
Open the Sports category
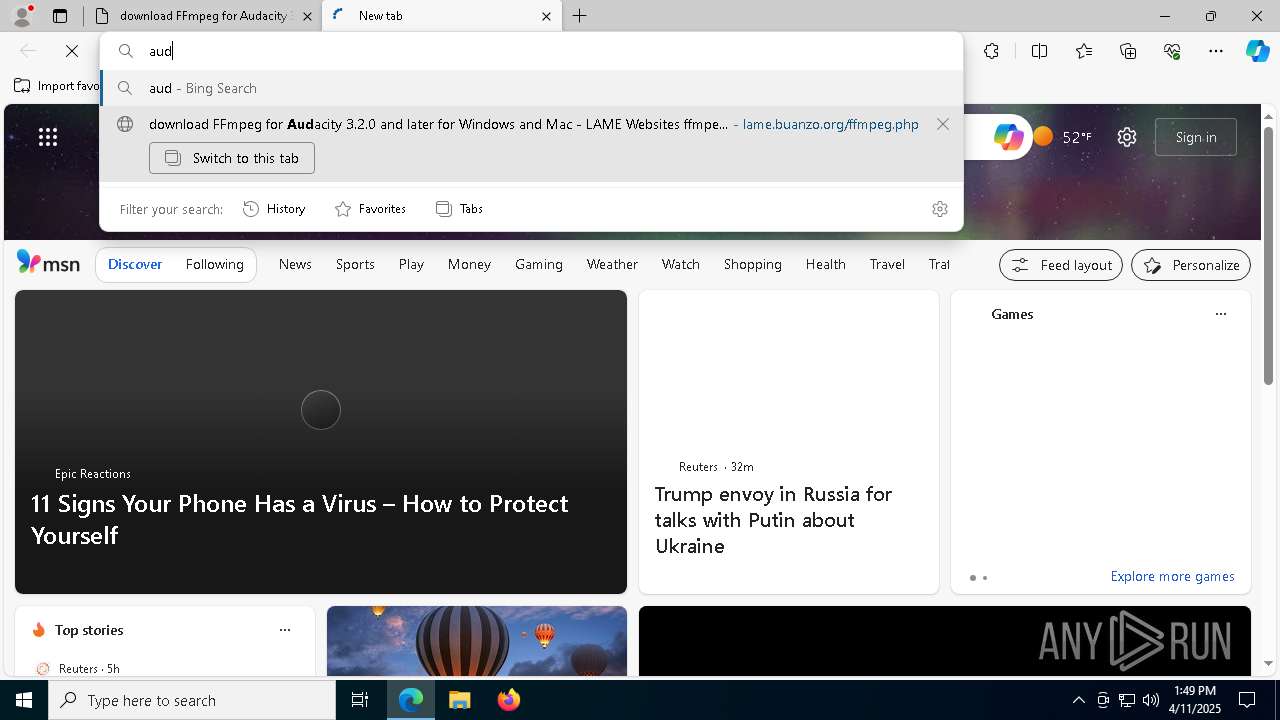355,264
